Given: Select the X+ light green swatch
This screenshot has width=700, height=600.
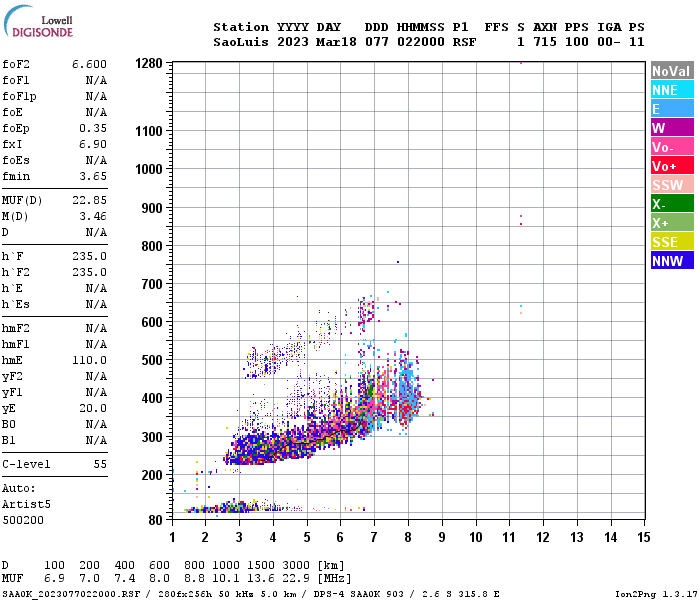Looking at the screenshot, I should 672,223.
